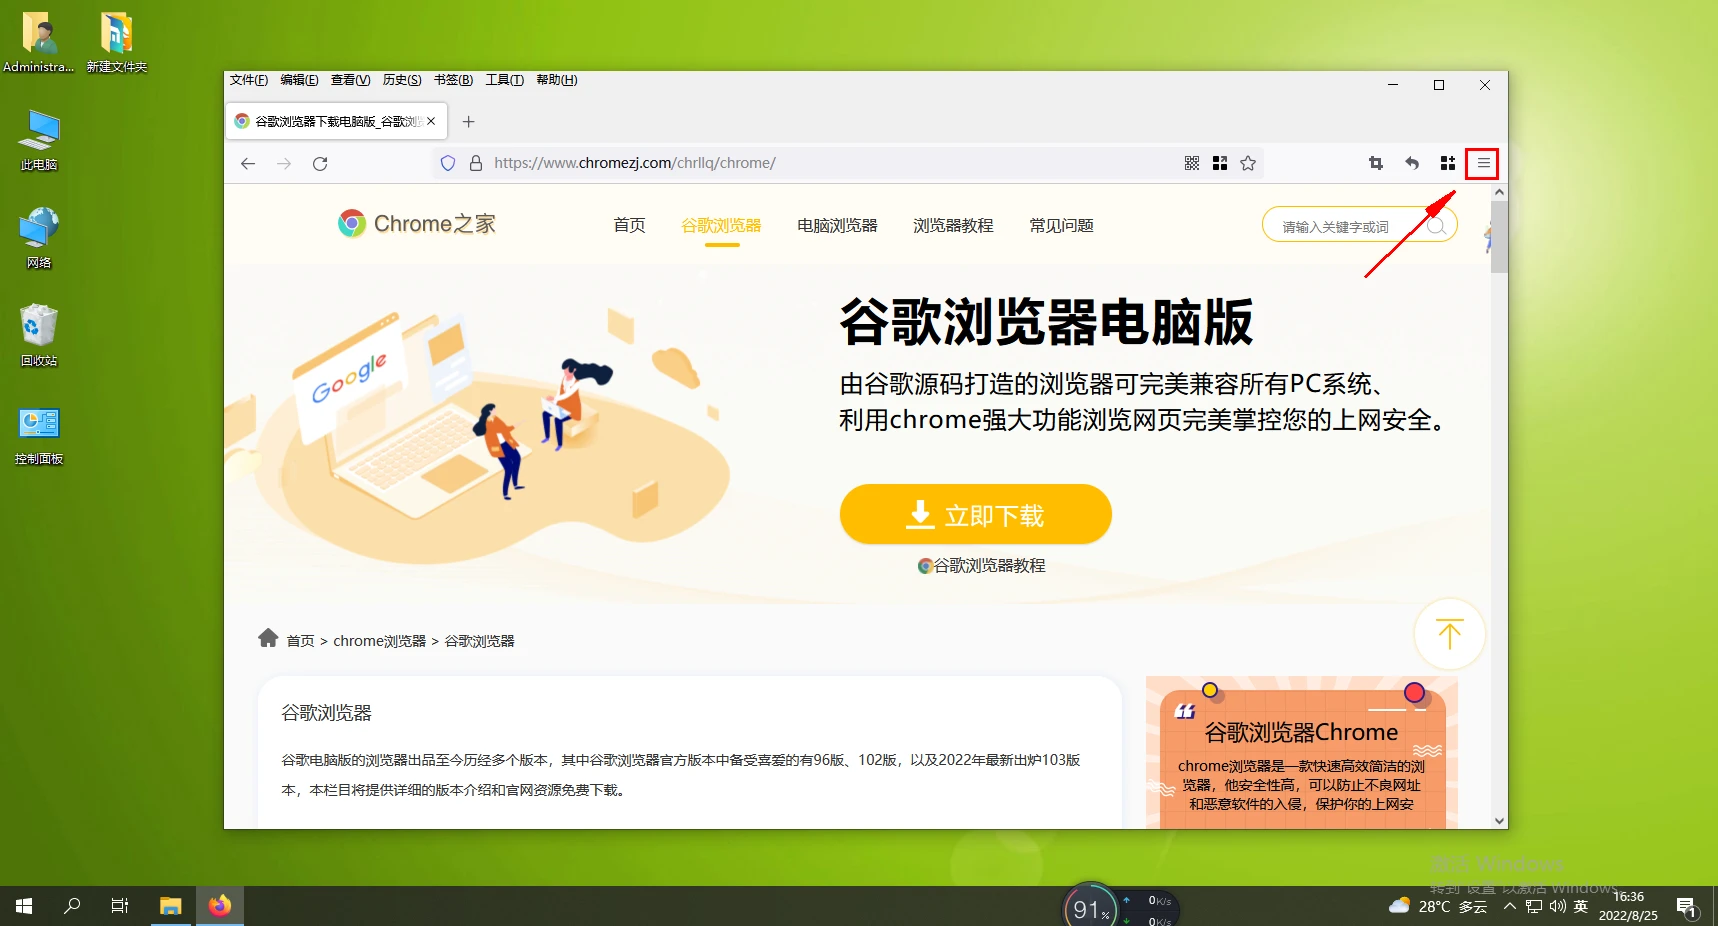Open the 历史(S) menu
The width and height of the screenshot is (1718, 926).
coord(402,80)
